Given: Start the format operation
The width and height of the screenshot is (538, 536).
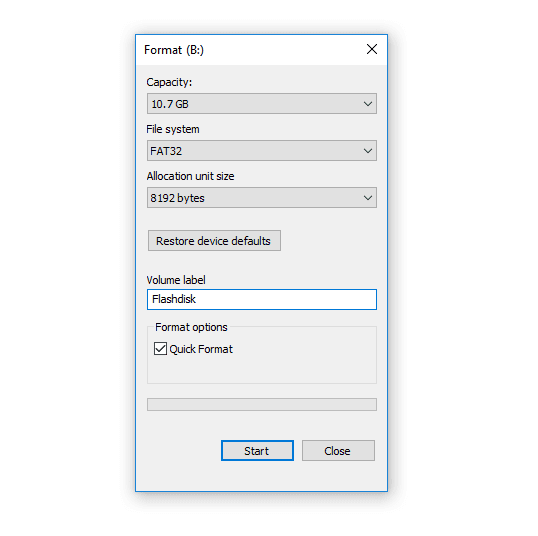Looking at the screenshot, I should [x=257, y=451].
